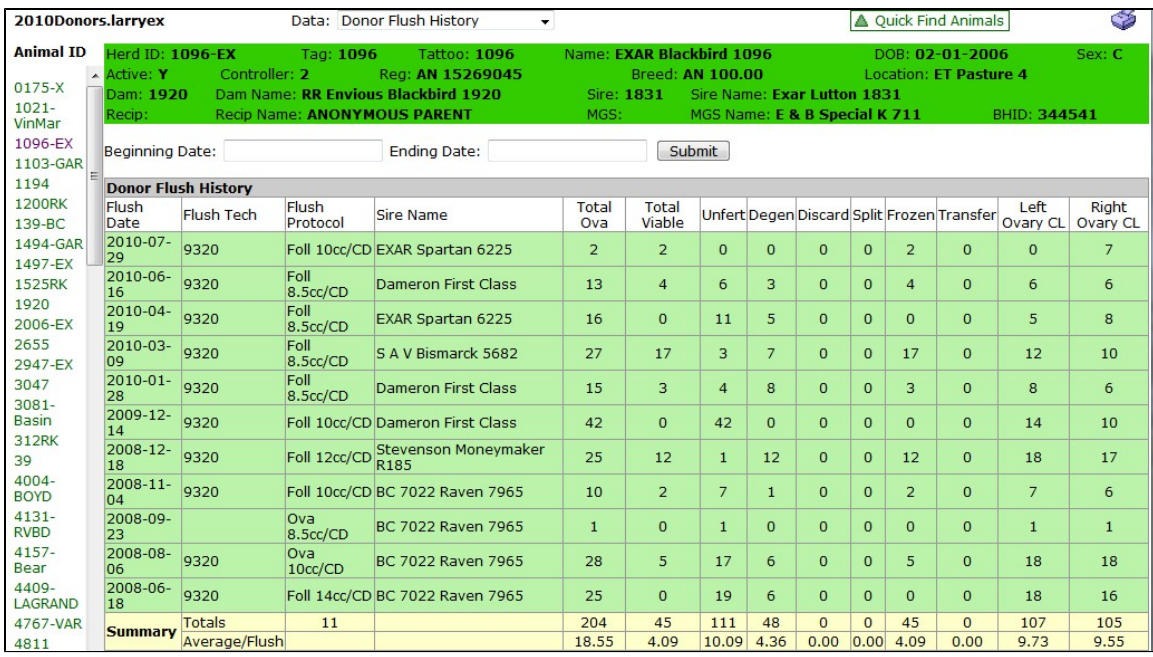Select animal 1200RK in the list
The image size is (1153, 657).
(41, 204)
